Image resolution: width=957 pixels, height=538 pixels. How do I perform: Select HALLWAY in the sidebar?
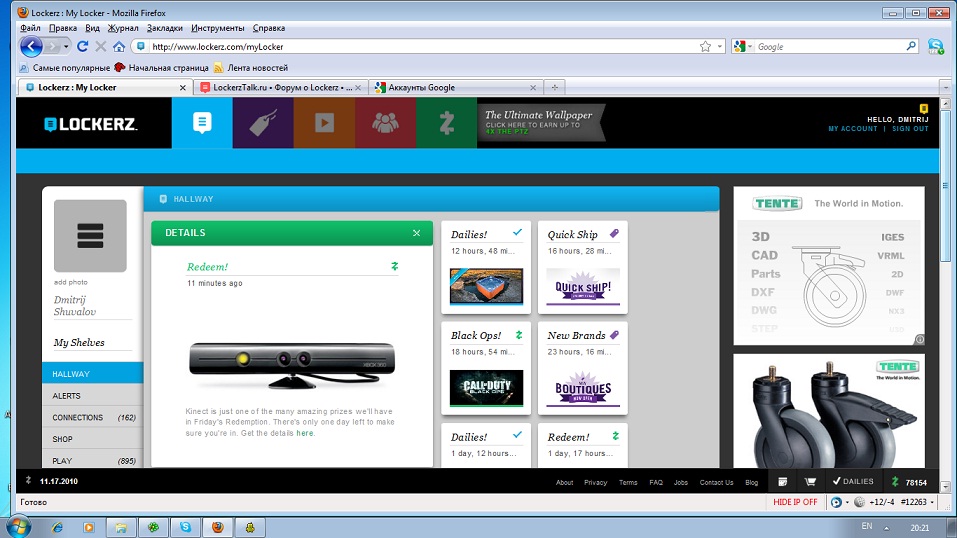[x=93, y=373]
